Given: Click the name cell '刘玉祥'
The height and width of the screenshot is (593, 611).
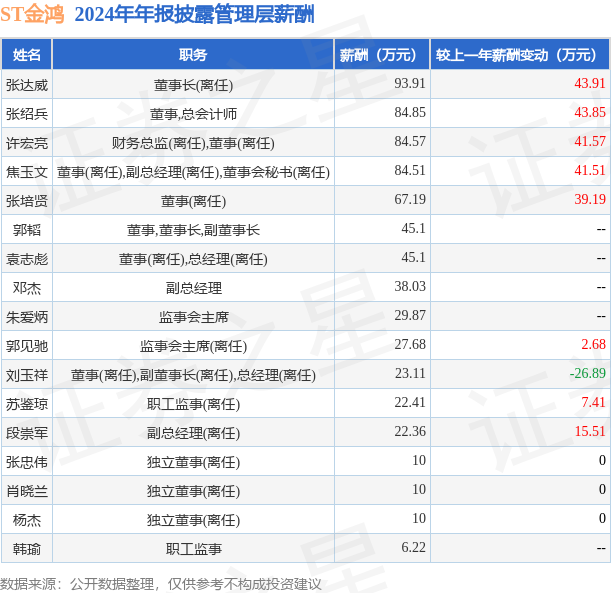Looking at the screenshot, I should pos(26,375).
